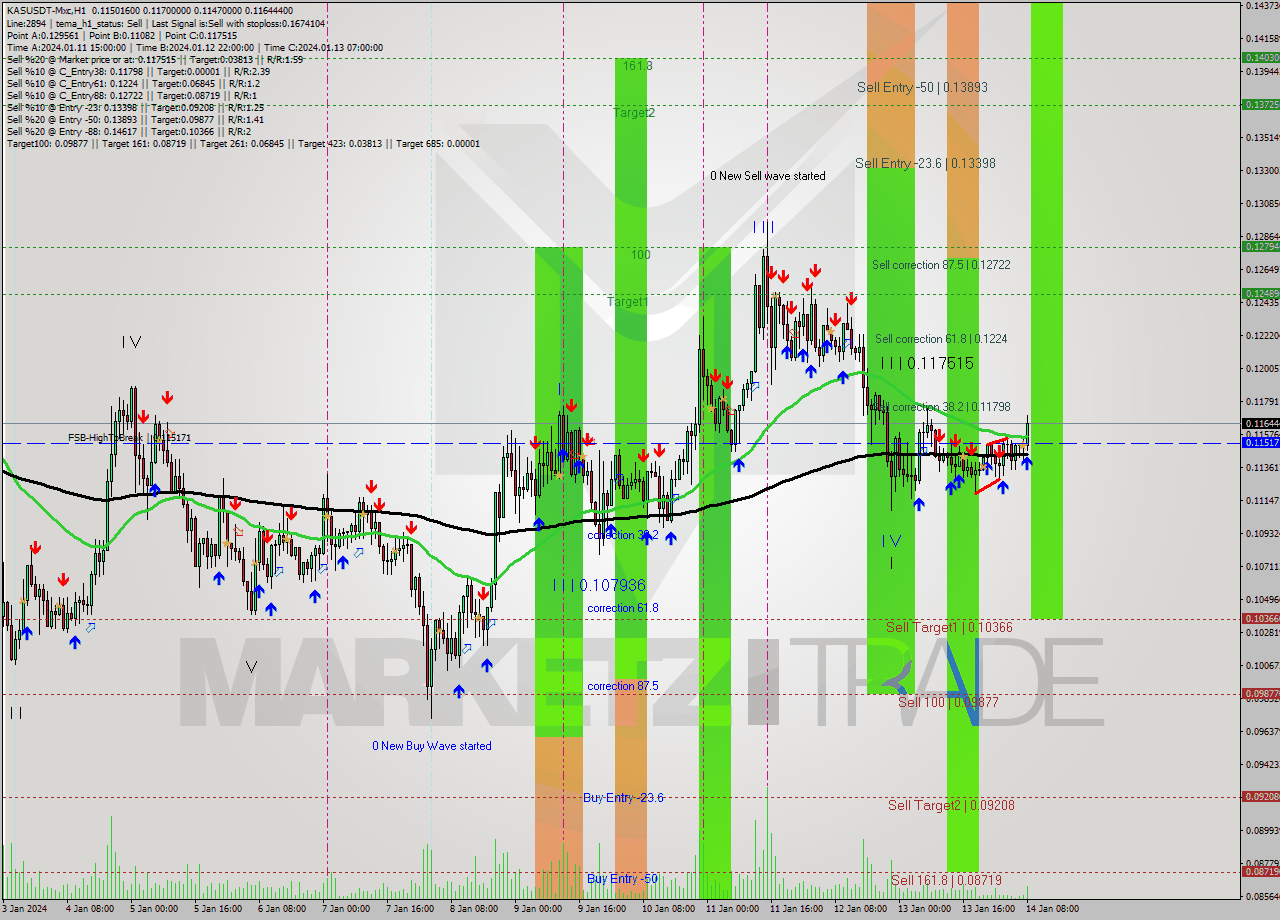Click the 0.10932 price scale value
This screenshot has height=920, width=1280.
pyautogui.click(x=1261, y=534)
